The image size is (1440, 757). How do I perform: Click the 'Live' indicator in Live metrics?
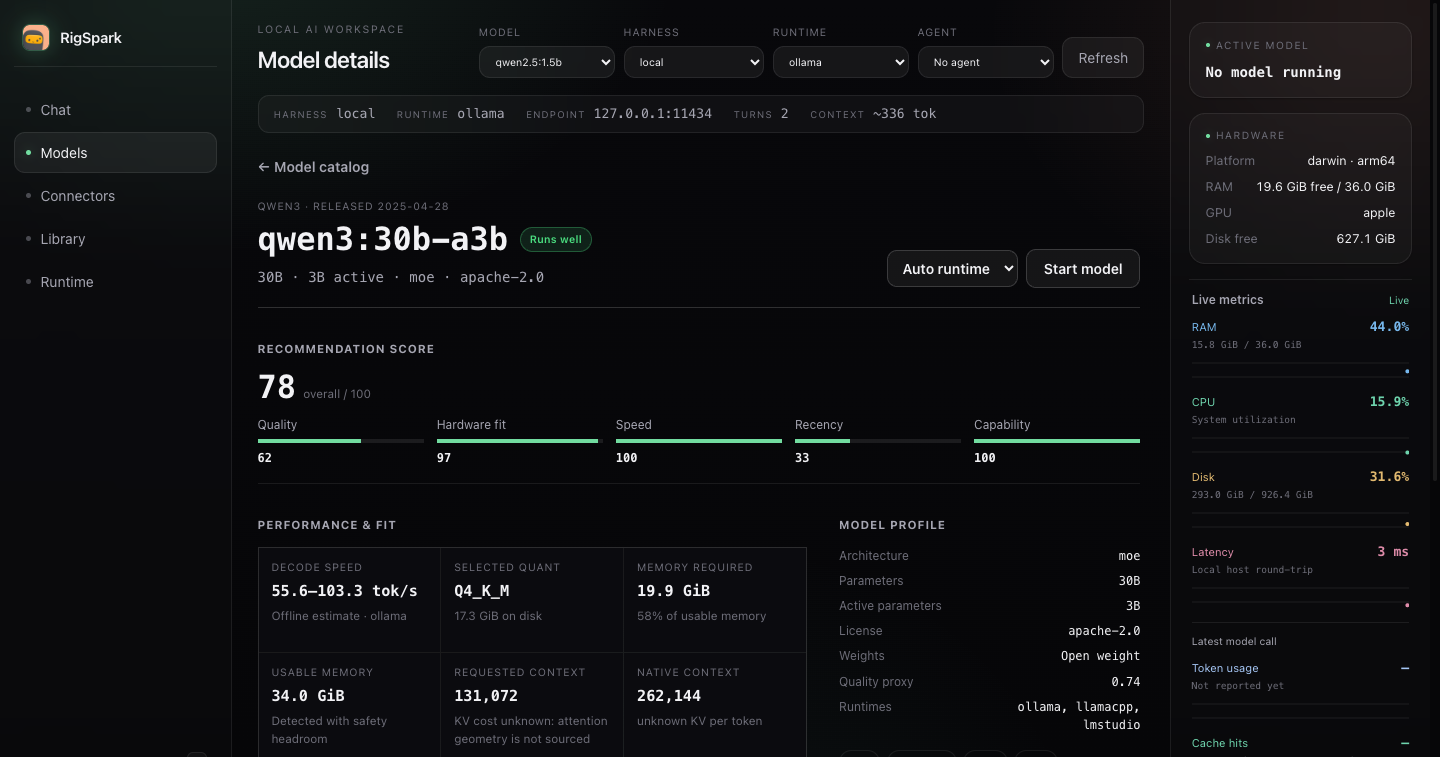[x=1399, y=300]
